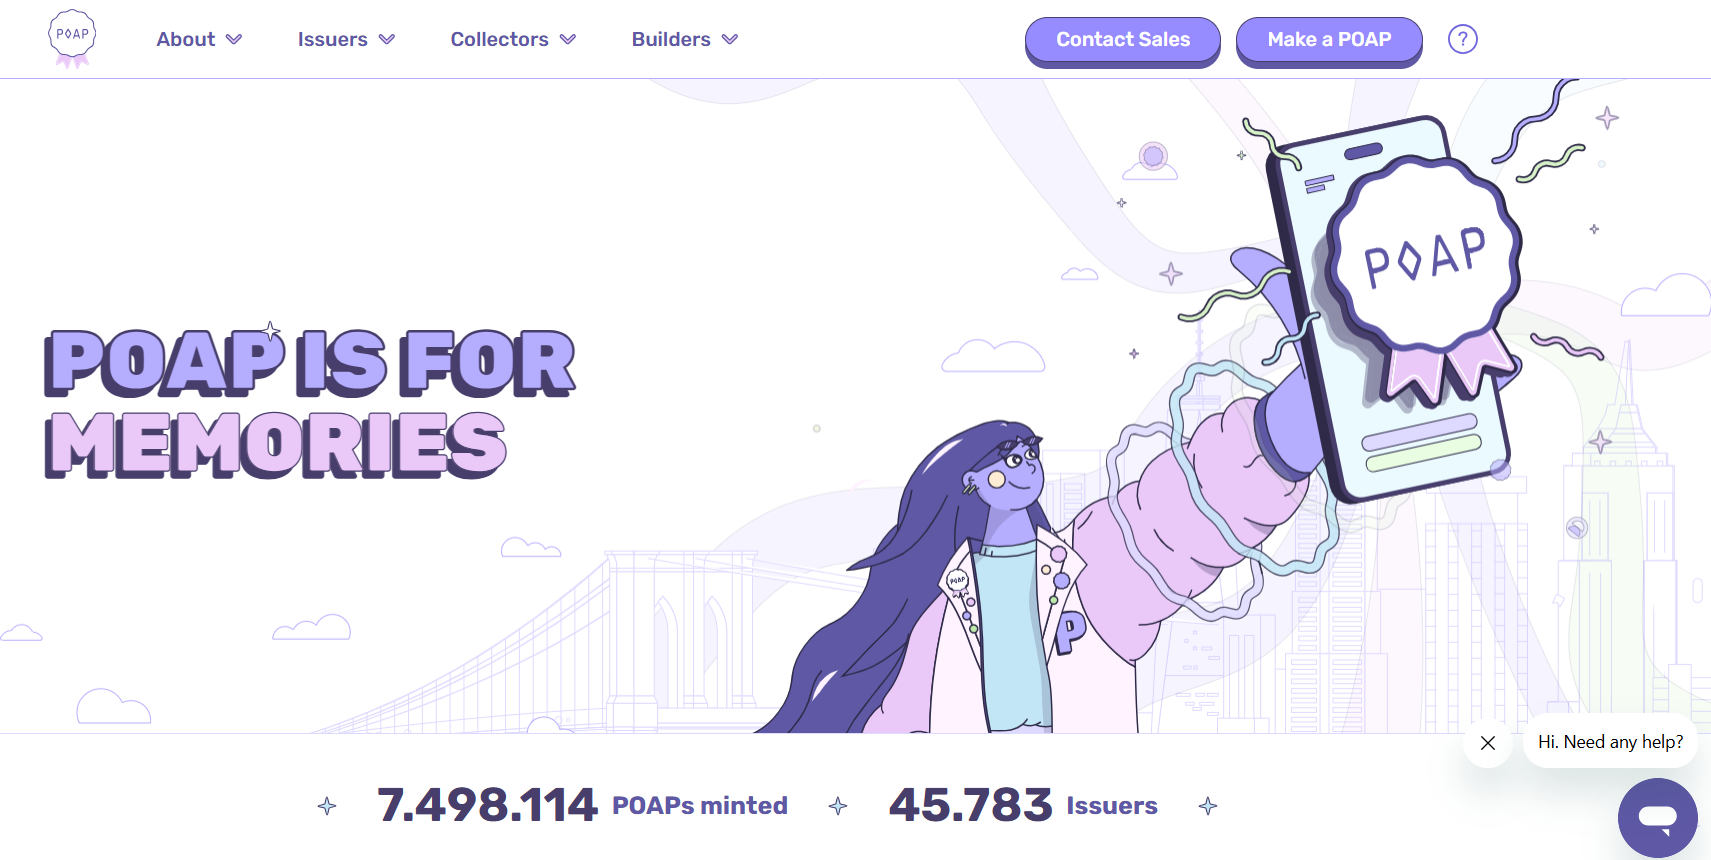Open the Builders menu
This screenshot has height=860, width=1711.
(685, 39)
